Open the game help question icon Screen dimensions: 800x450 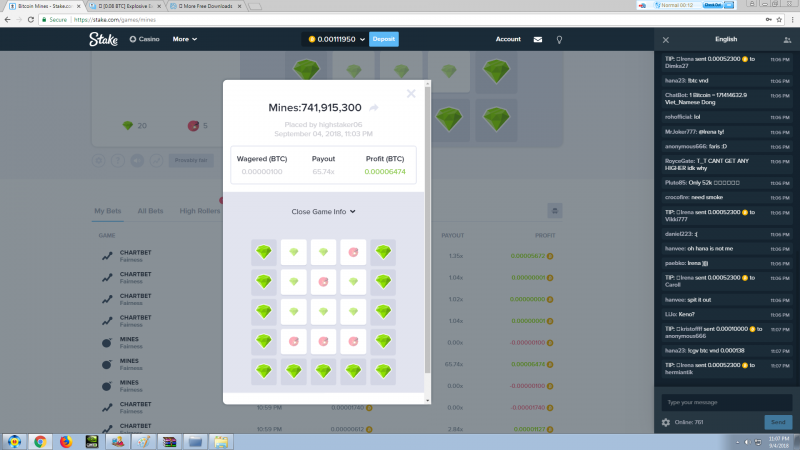(x=118, y=160)
